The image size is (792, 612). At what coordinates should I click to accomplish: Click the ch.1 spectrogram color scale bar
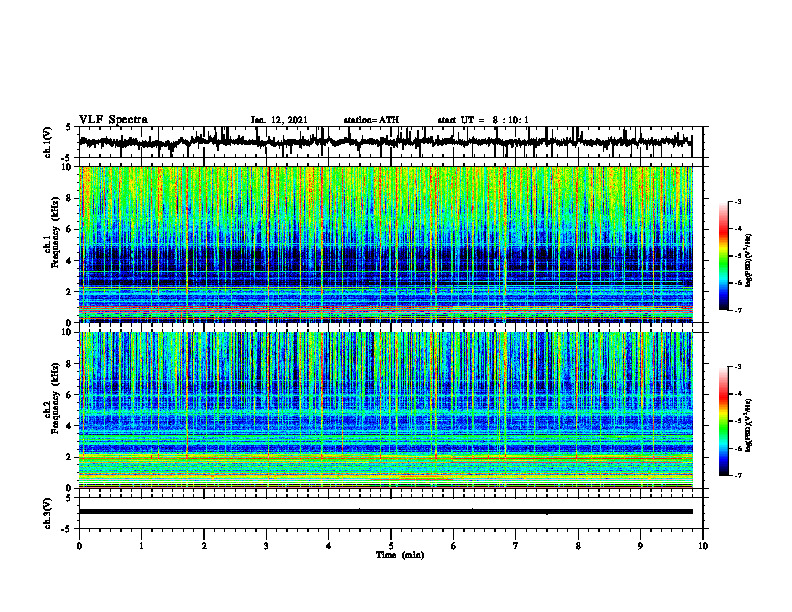(x=724, y=256)
